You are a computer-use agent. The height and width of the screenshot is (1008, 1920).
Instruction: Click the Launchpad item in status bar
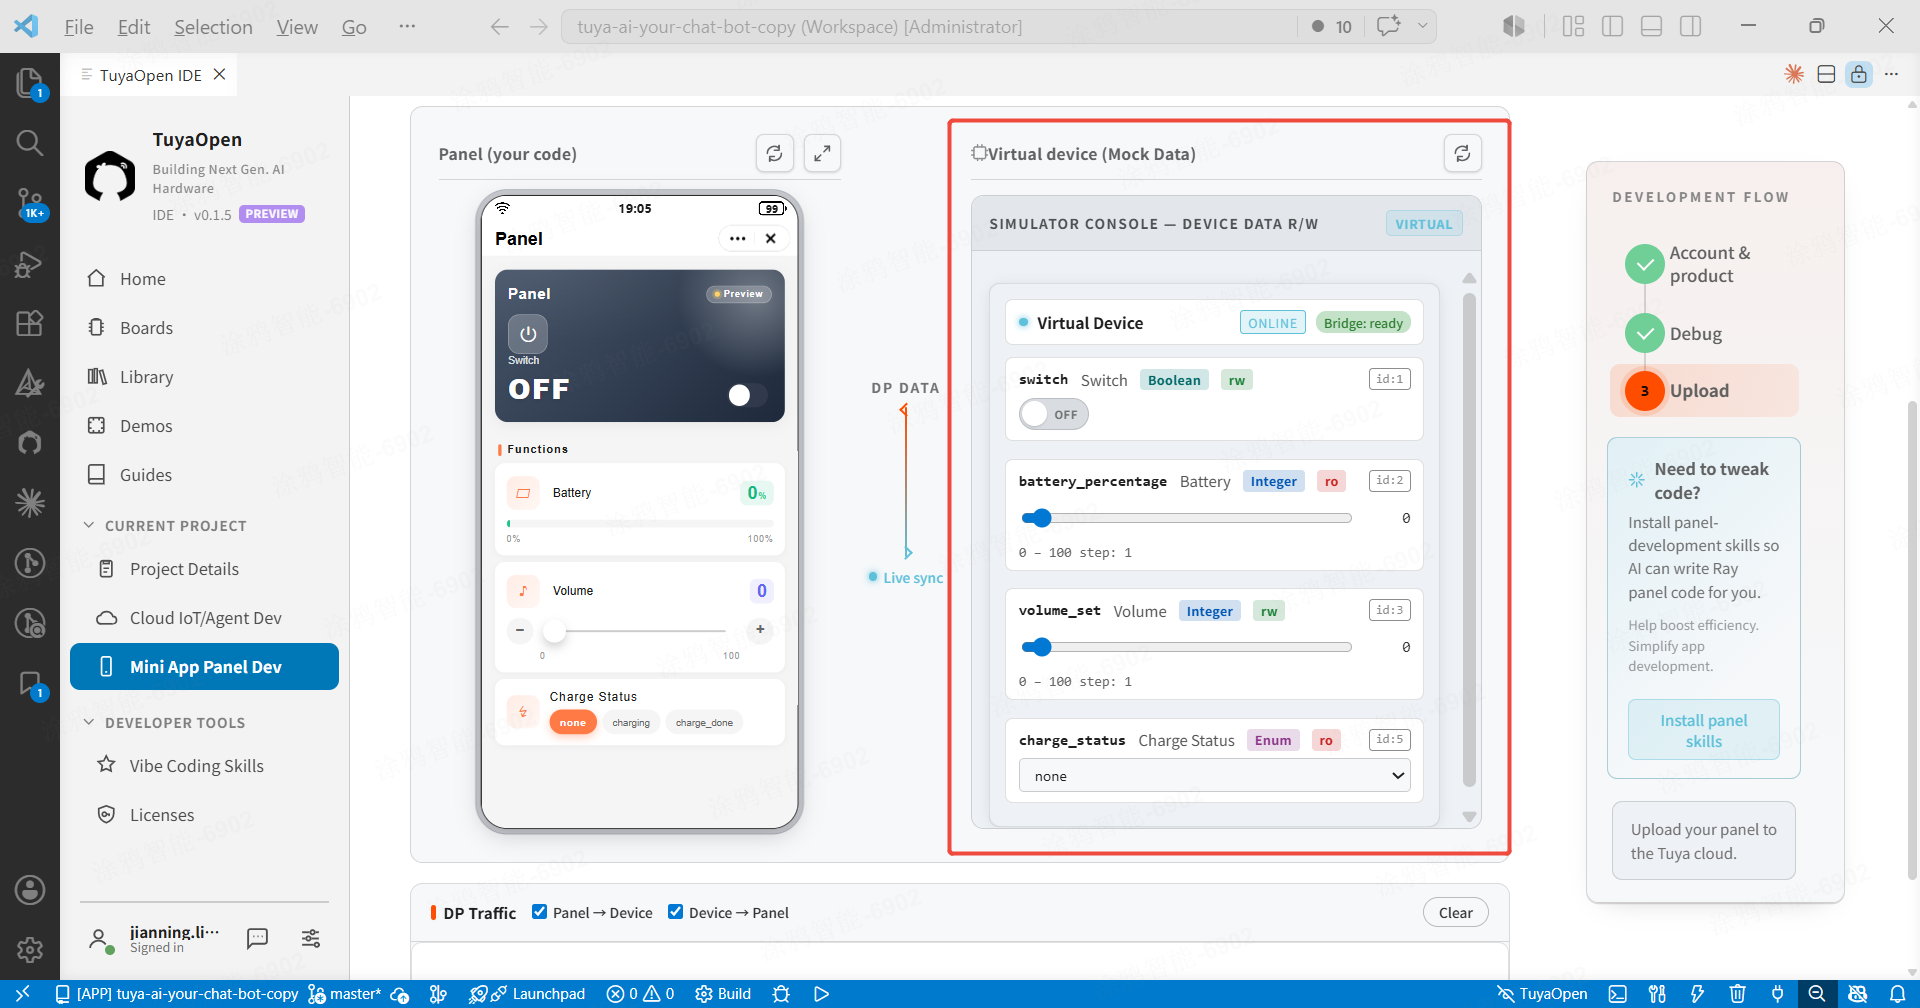click(x=527, y=994)
